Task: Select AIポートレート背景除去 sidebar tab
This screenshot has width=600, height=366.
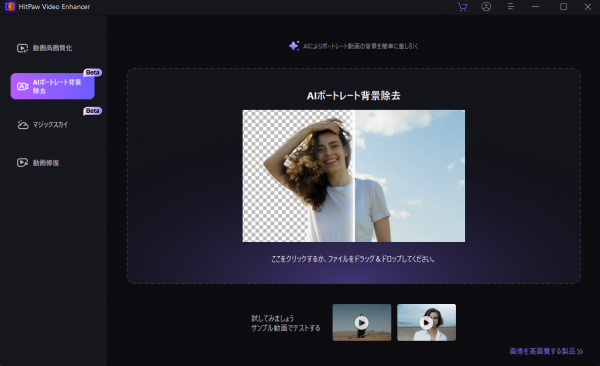Action: (52, 86)
